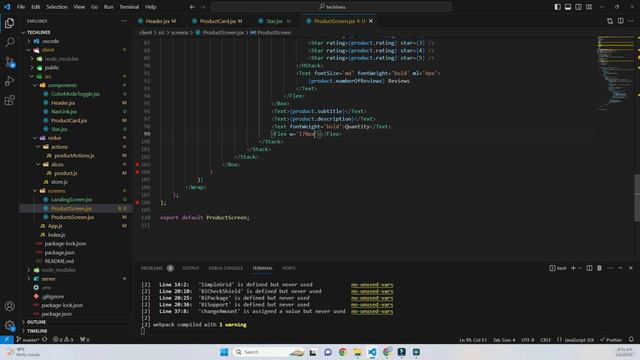Maximize the terminal panel with chevron up
This screenshot has height=360, width=640.
coord(620,268)
